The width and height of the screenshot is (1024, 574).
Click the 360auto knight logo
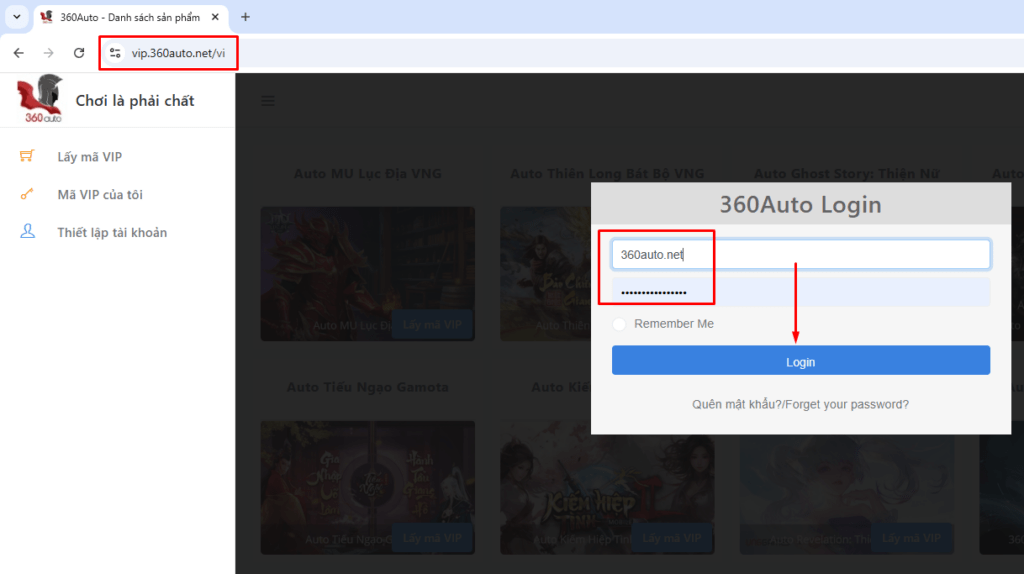[40, 99]
